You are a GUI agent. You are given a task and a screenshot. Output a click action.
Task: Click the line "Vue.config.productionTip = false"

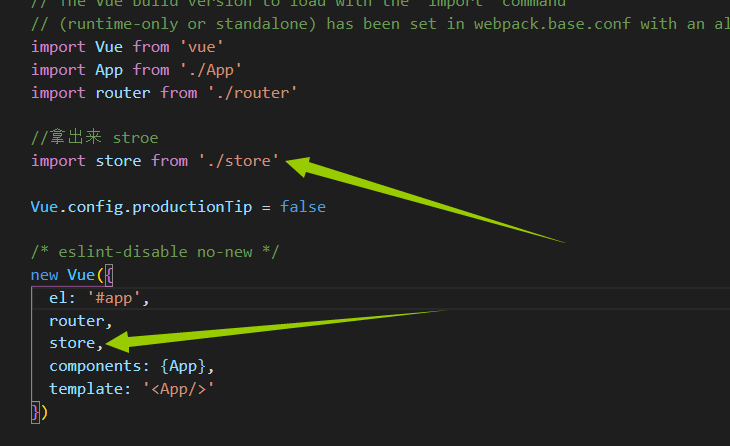[178, 206]
